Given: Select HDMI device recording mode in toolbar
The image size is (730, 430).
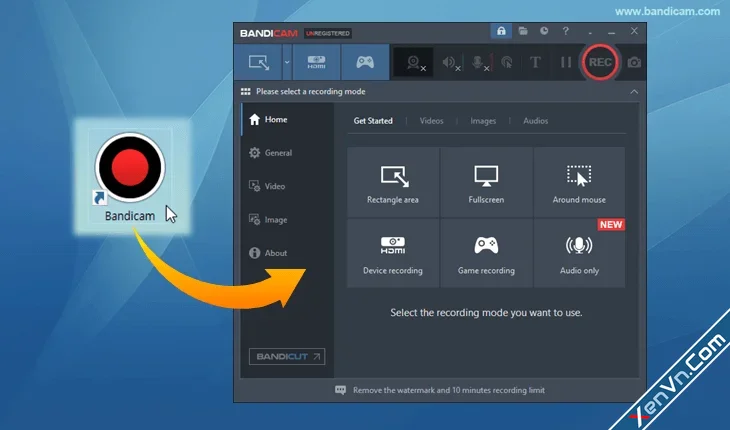Looking at the screenshot, I should [317, 62].
